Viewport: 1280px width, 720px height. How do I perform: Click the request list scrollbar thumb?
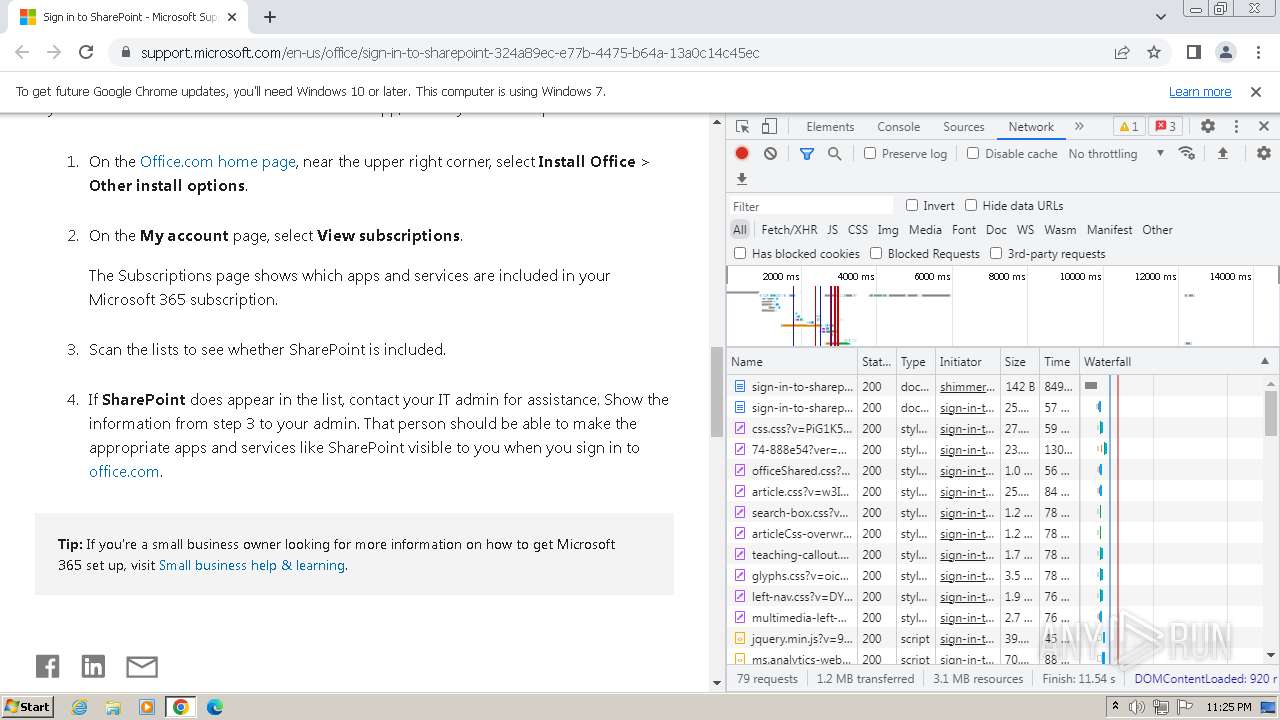1271,413
